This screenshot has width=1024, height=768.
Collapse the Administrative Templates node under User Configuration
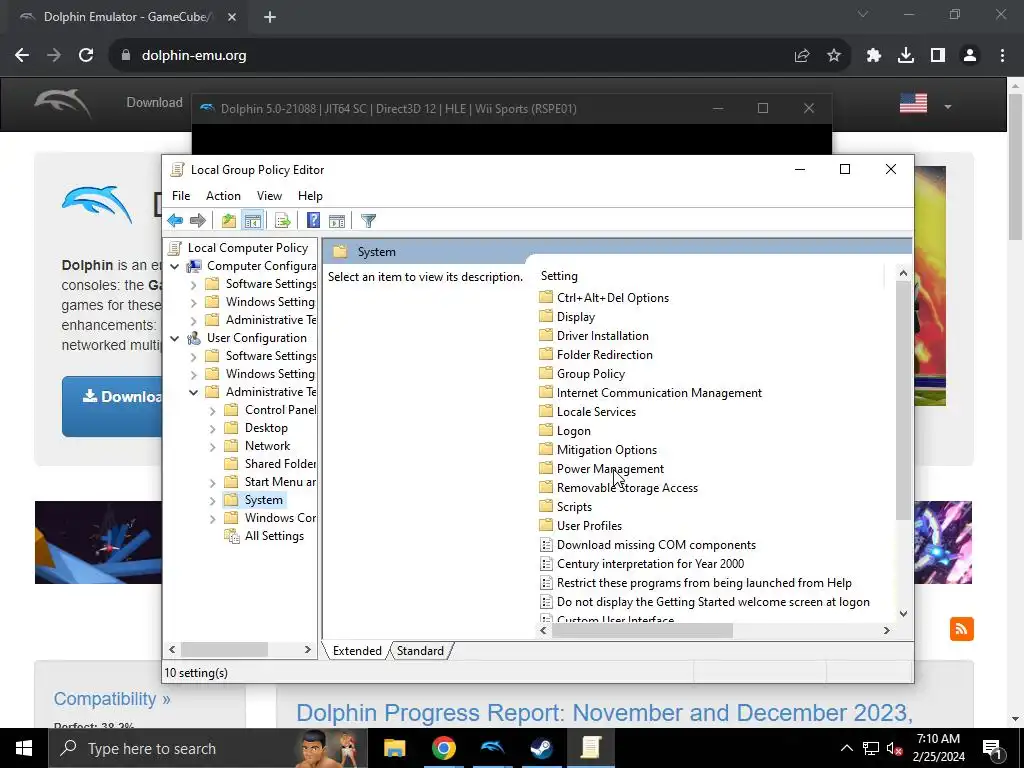(x=193, y=392)
